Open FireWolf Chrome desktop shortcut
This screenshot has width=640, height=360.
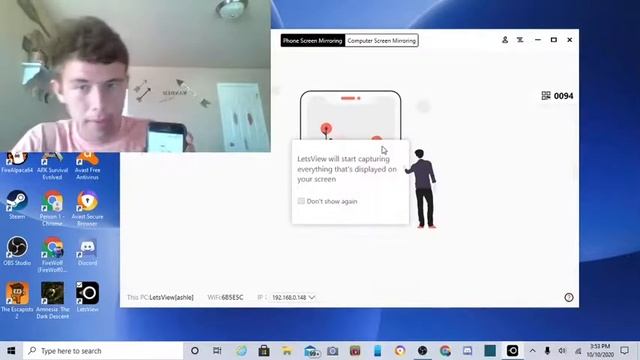click(x=52, y=254)
